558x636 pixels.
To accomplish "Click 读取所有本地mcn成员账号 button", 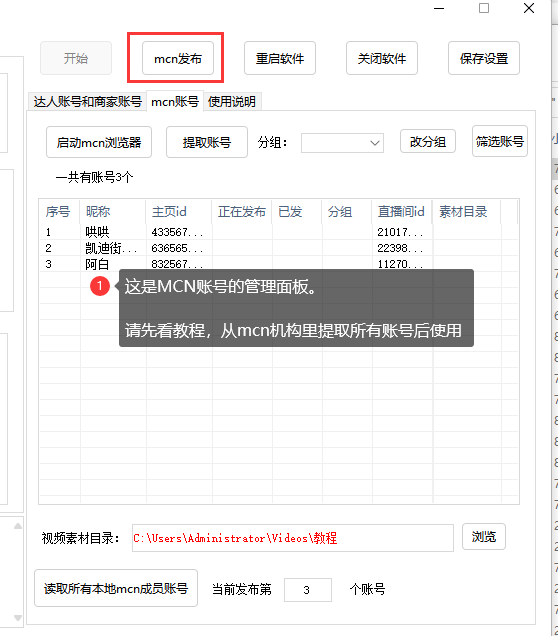I will [x=116, y=588].
